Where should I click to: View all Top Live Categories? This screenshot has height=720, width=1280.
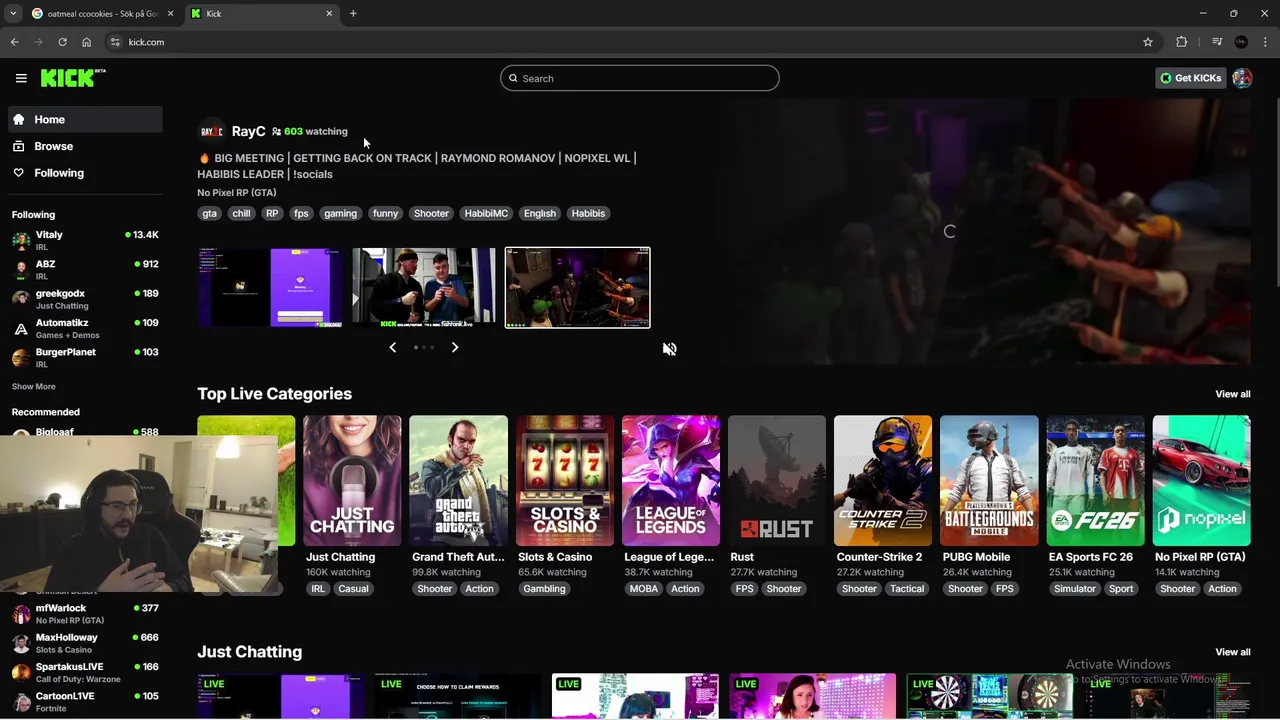pos(1232,394)
